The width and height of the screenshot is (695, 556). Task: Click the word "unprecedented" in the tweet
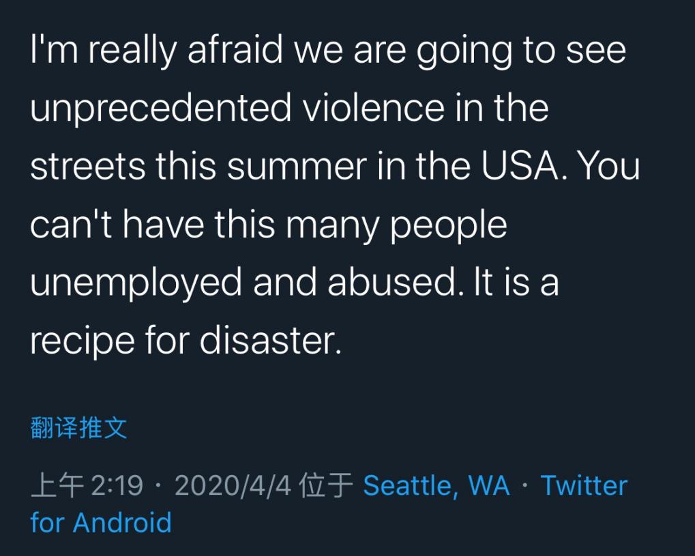pyautogui.click(x=161, y=109)
